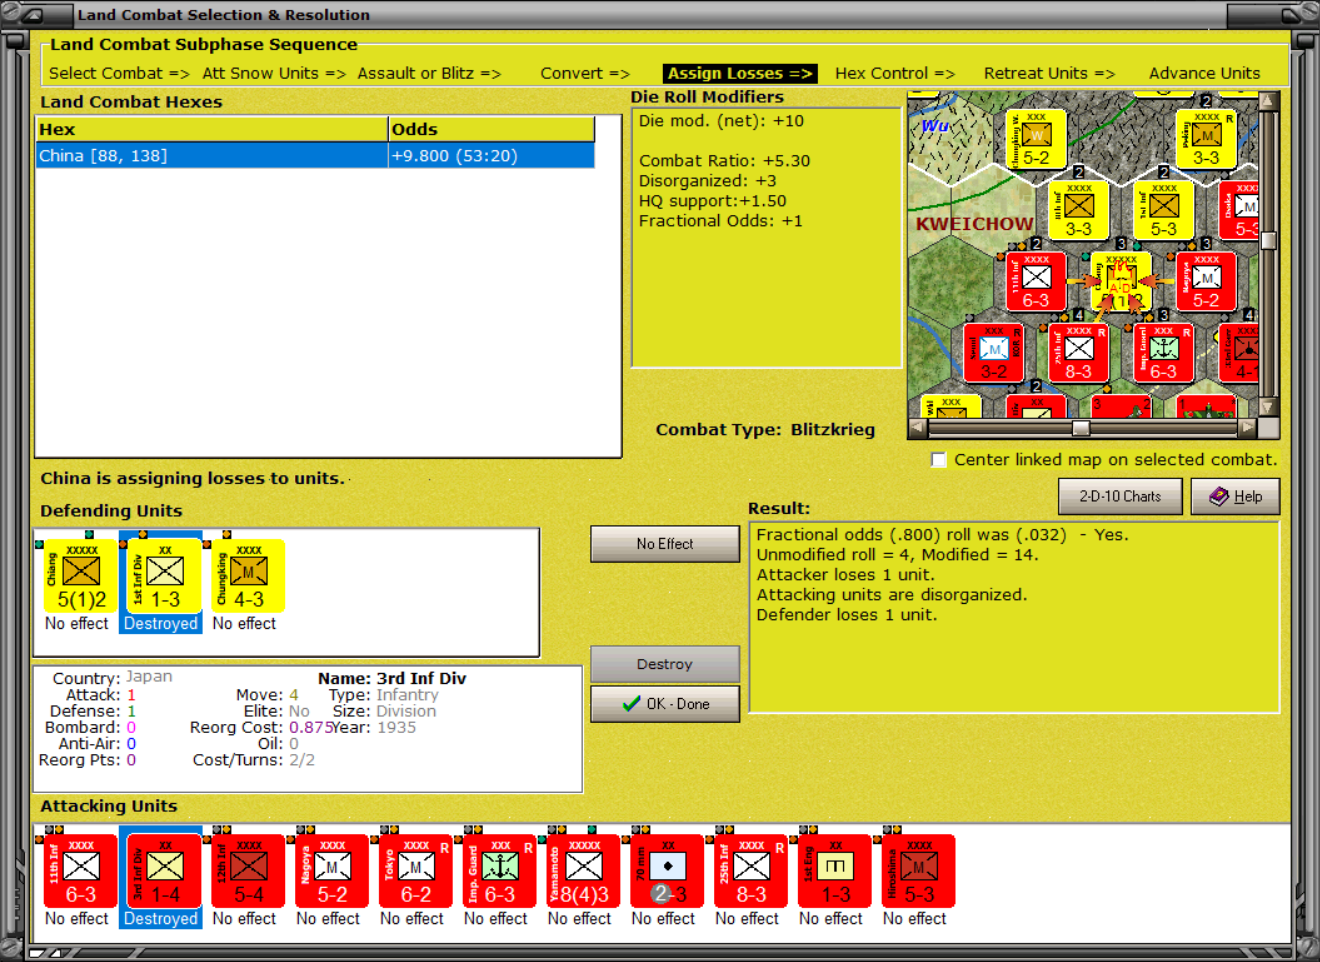
Task: Select the 3rd Inf Div 1-4 attacking unit
Action: click(164, 872)
